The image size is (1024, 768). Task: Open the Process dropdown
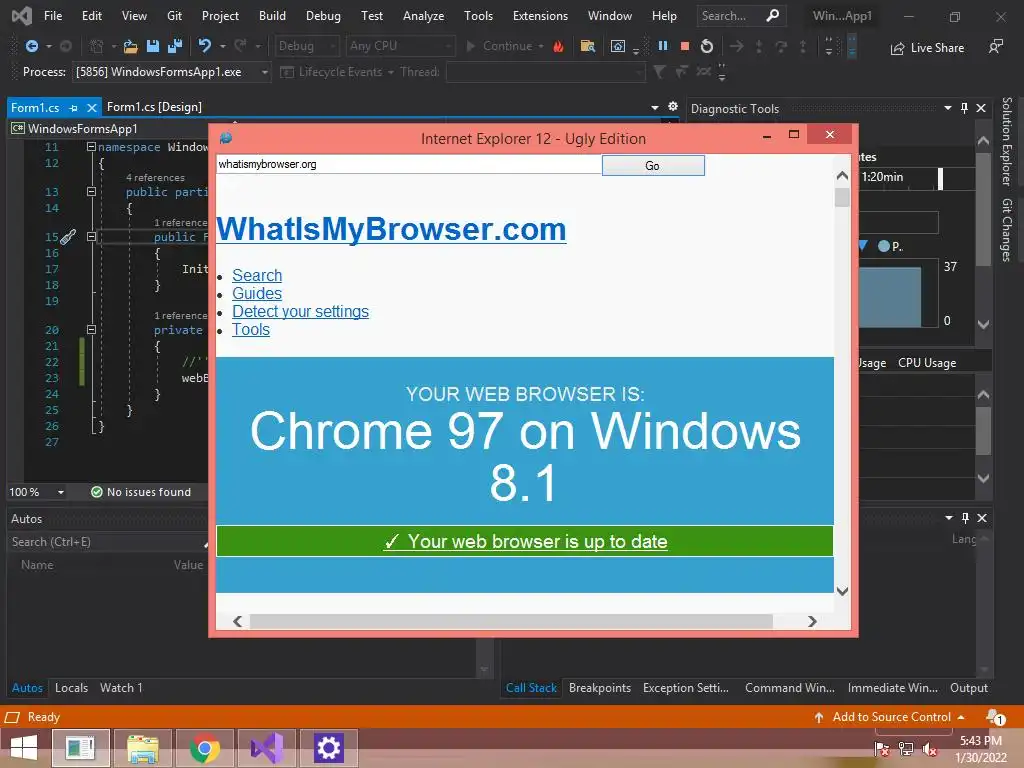[264, 72]
